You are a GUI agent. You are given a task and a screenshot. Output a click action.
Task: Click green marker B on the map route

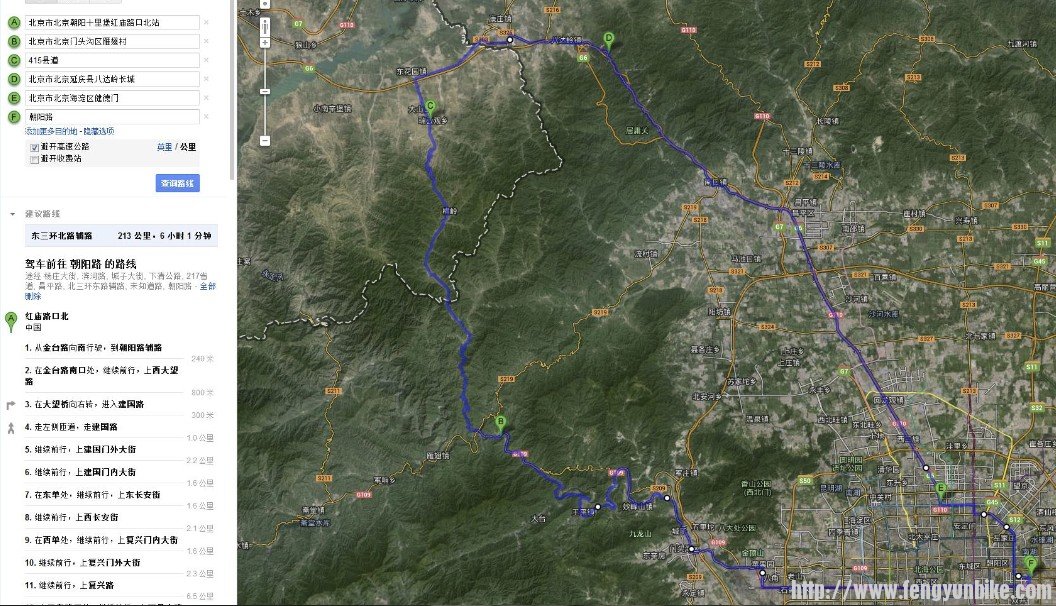(x=500, y=424)
